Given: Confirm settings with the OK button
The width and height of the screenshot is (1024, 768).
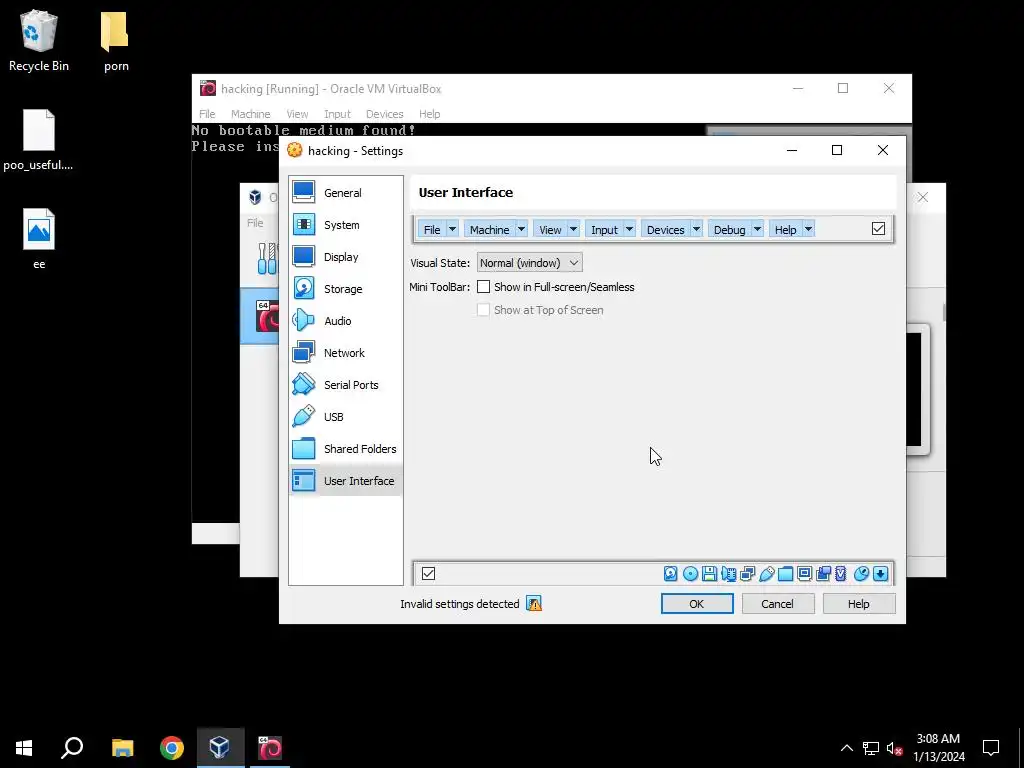Looking at the screenshot, I should 697,603.
